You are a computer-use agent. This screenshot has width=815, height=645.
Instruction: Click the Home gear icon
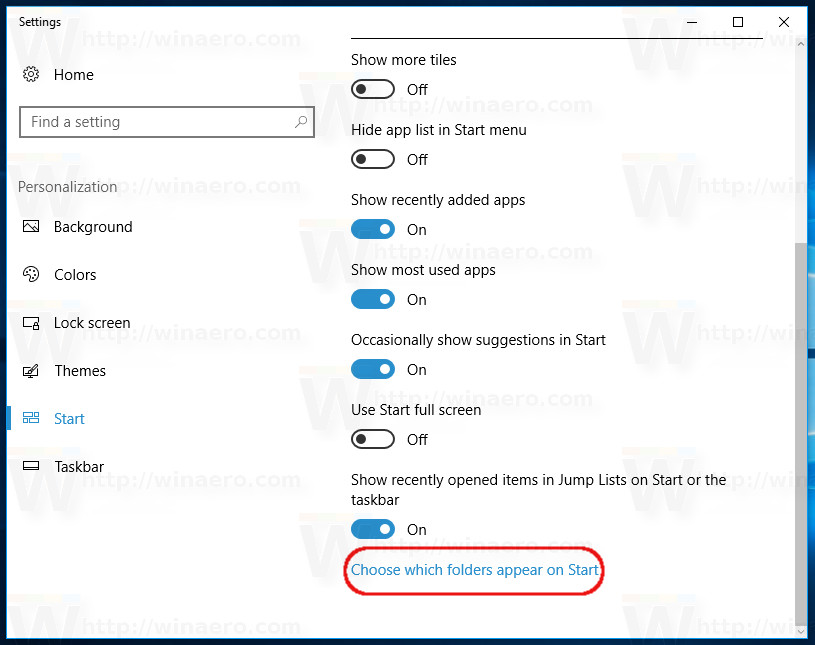pos(31,74)
